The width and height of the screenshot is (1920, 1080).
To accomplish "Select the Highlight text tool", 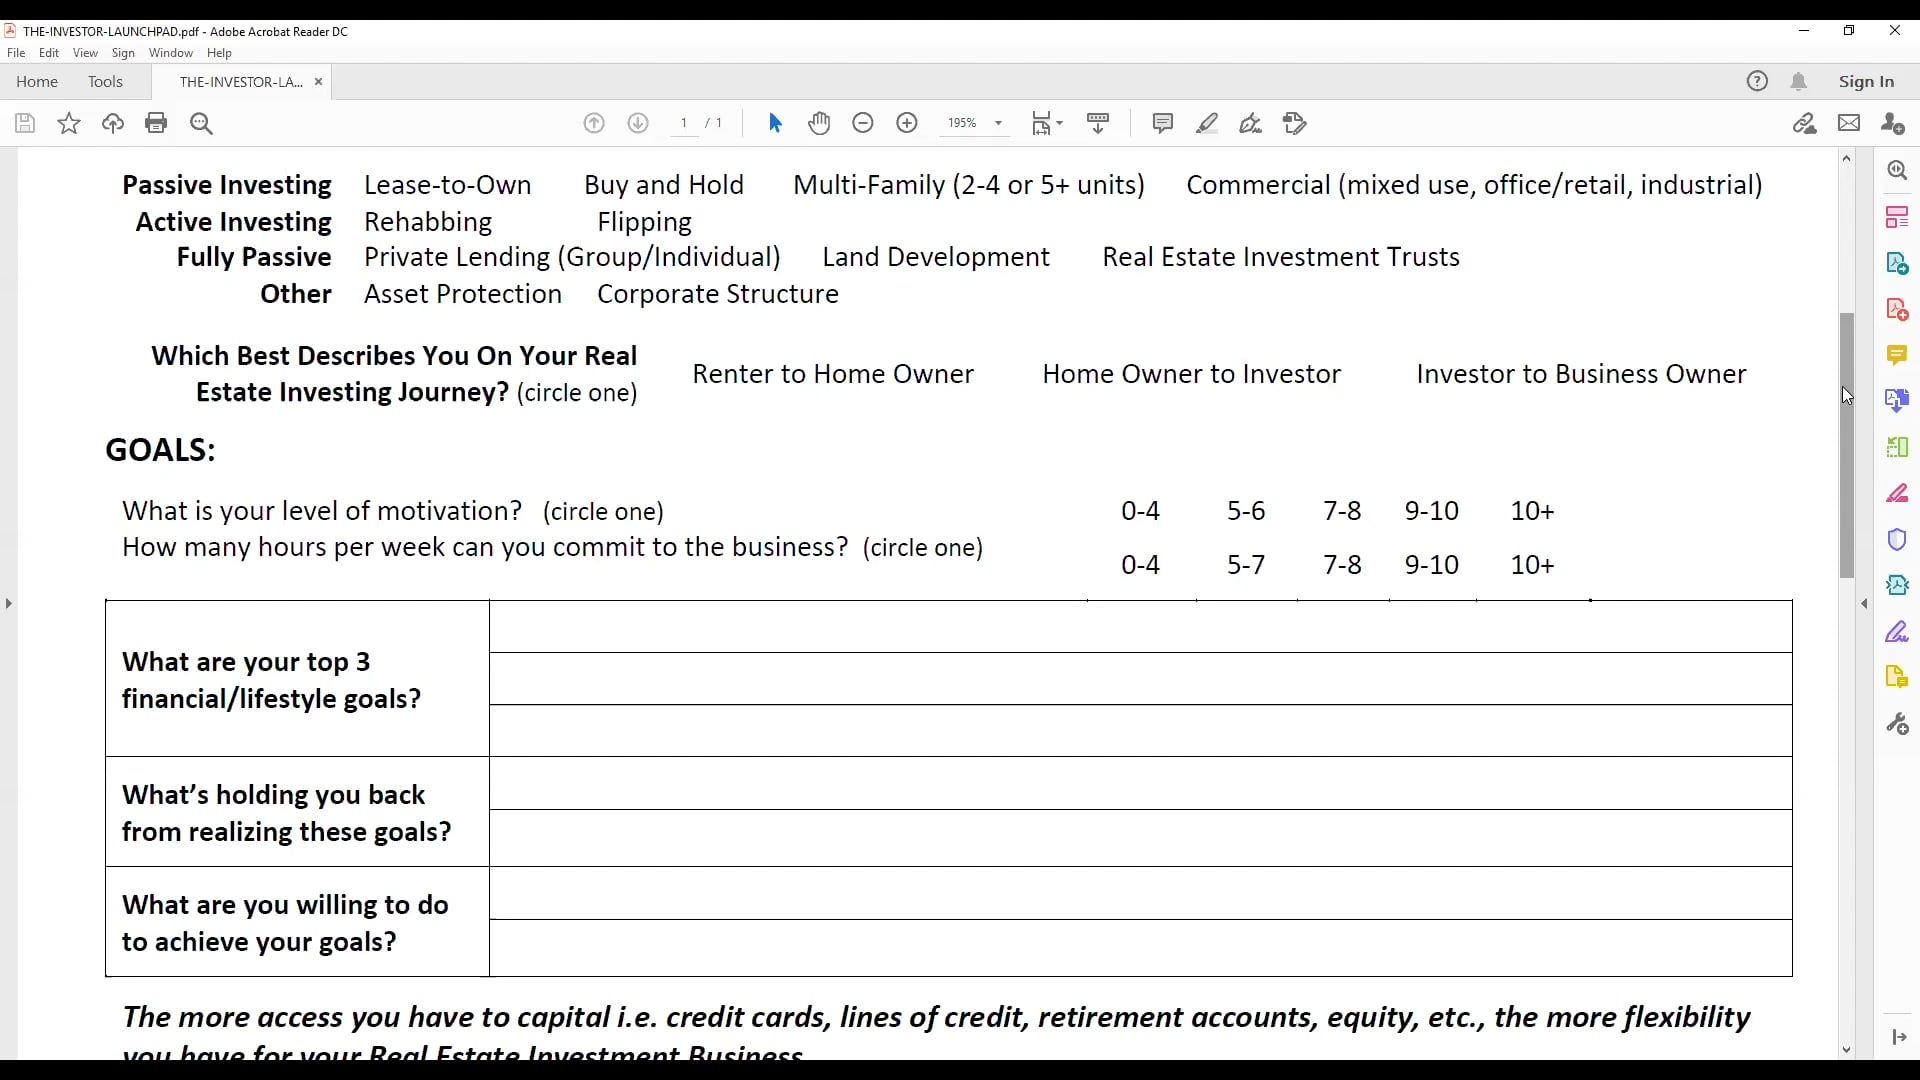I will (1207, 123).
